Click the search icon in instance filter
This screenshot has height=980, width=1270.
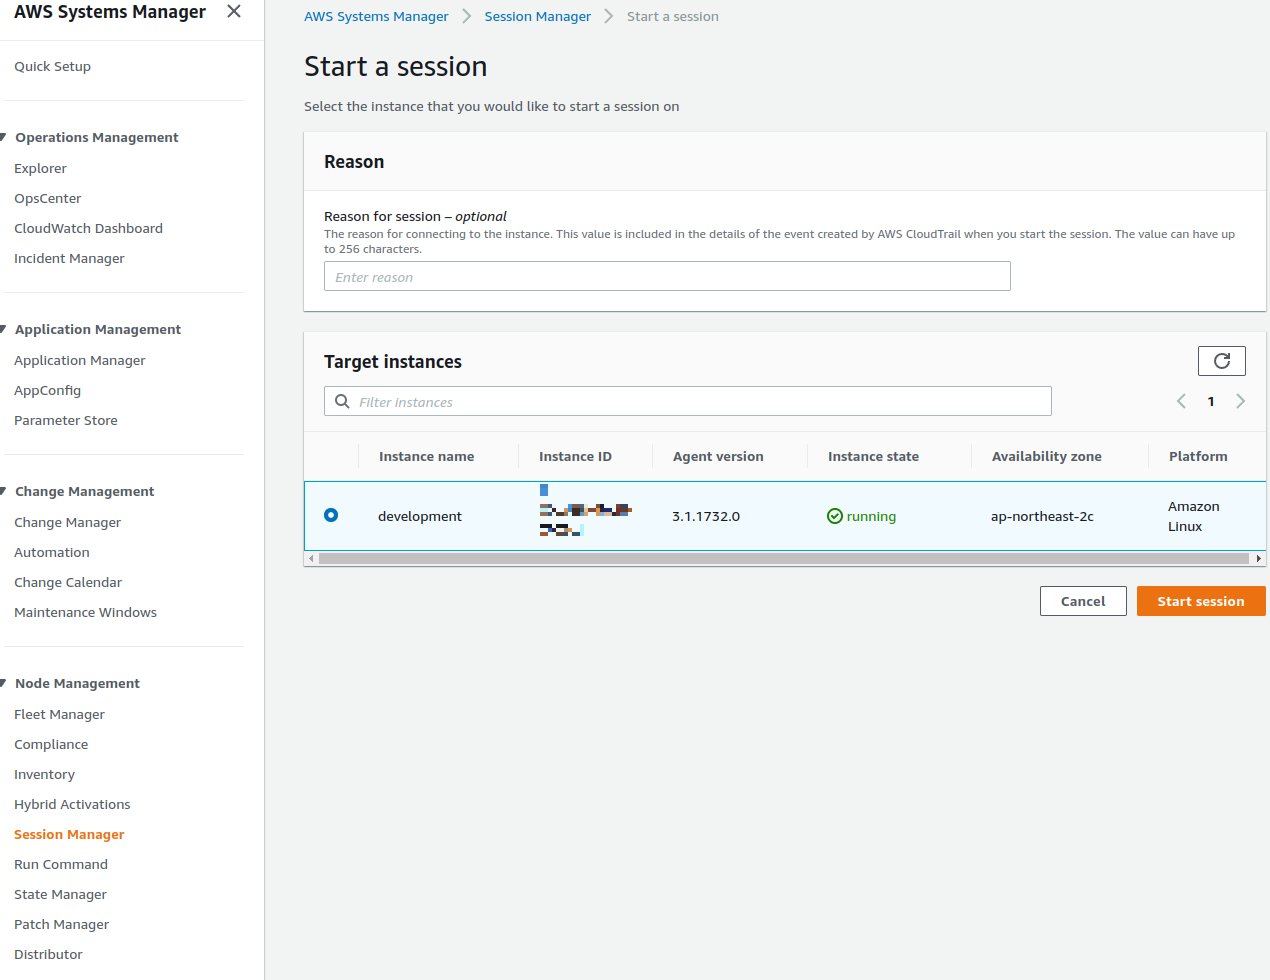pos(342,401)
